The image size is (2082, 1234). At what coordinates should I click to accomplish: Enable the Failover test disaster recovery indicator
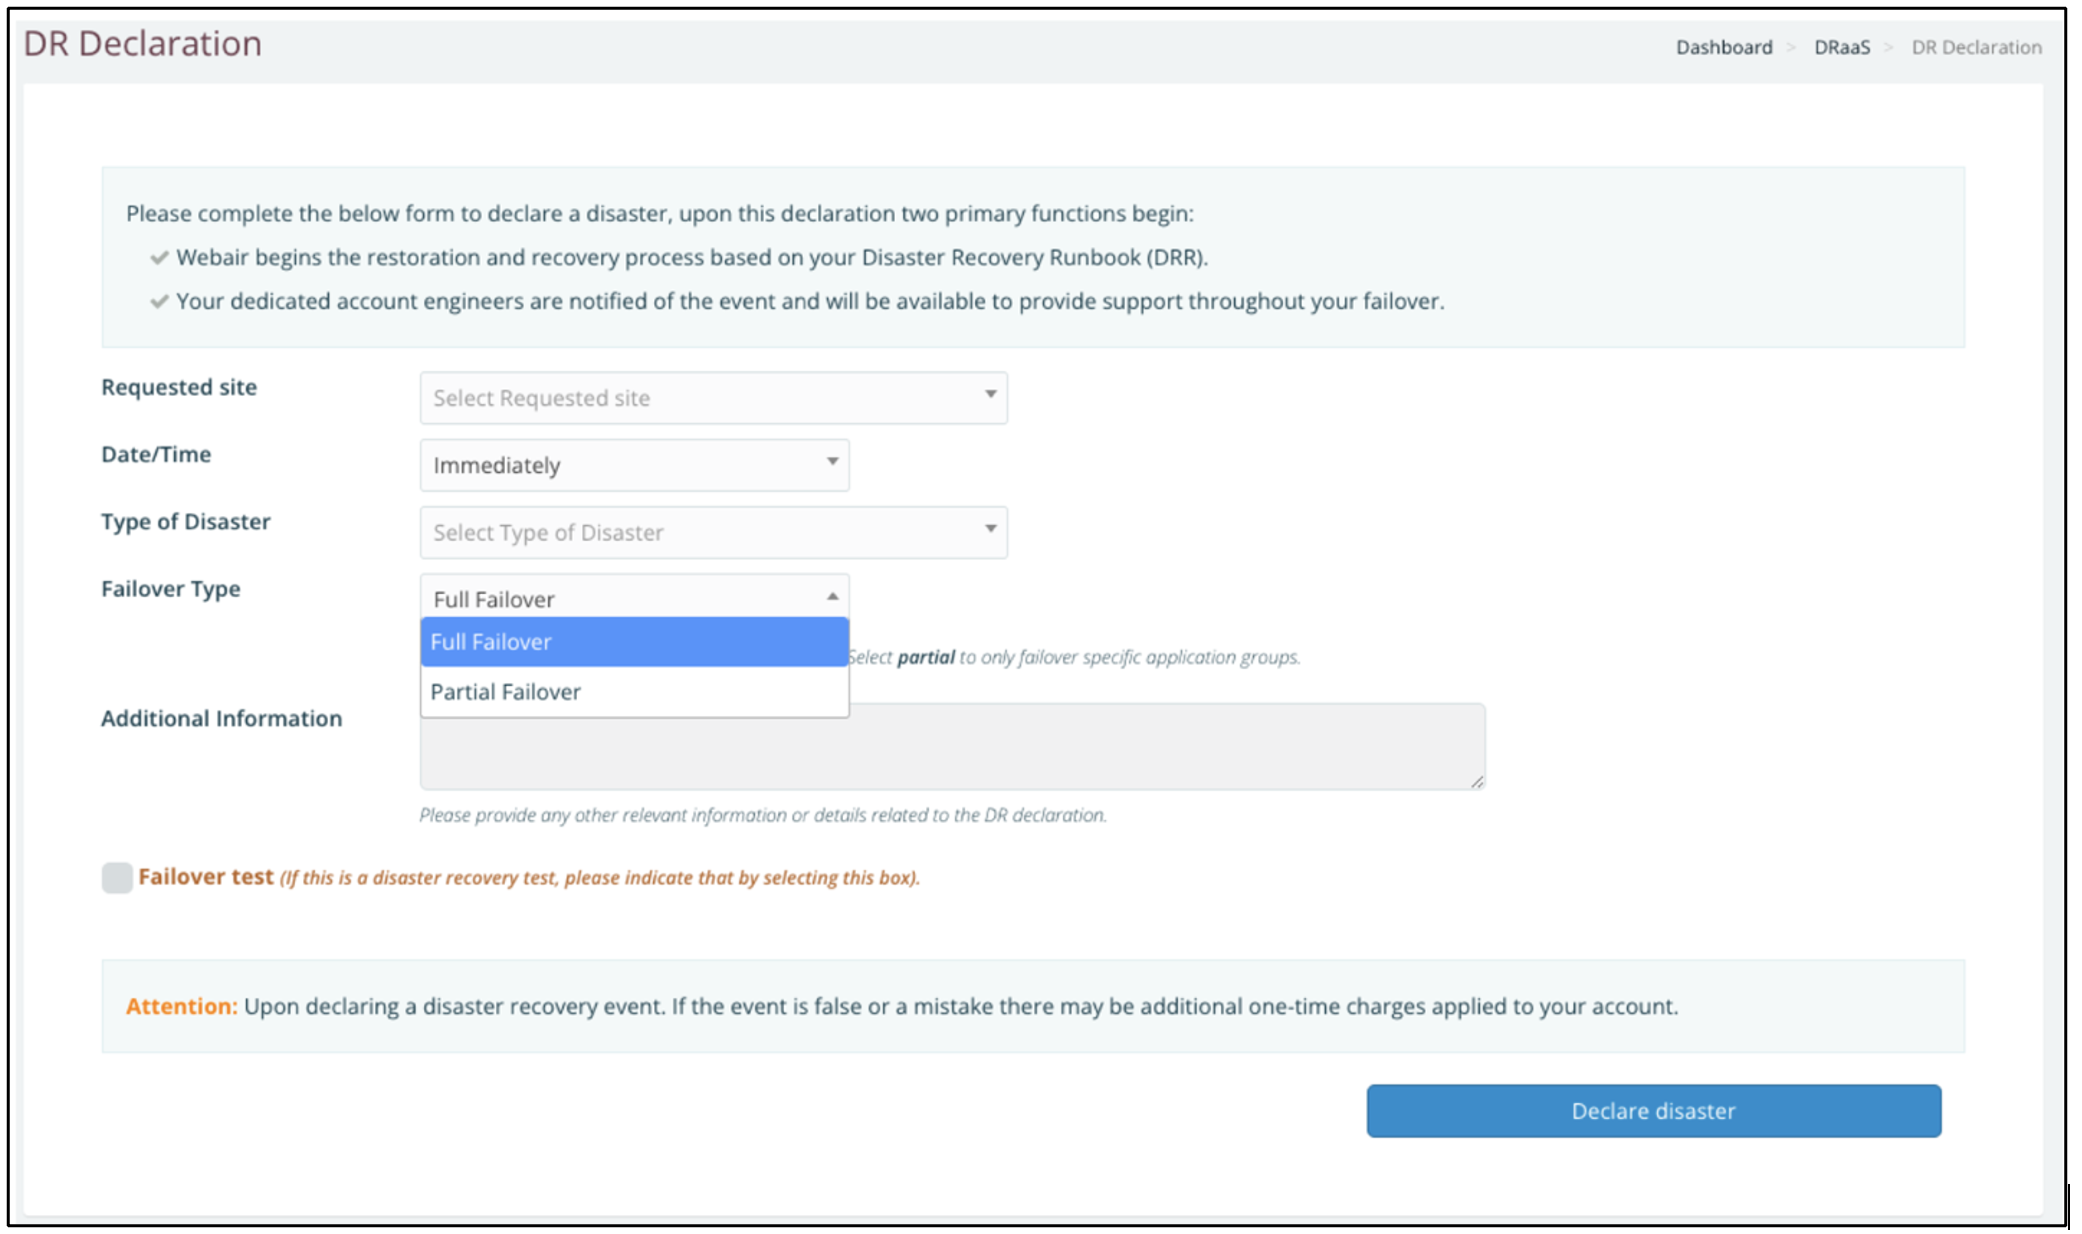pos(117,877)
